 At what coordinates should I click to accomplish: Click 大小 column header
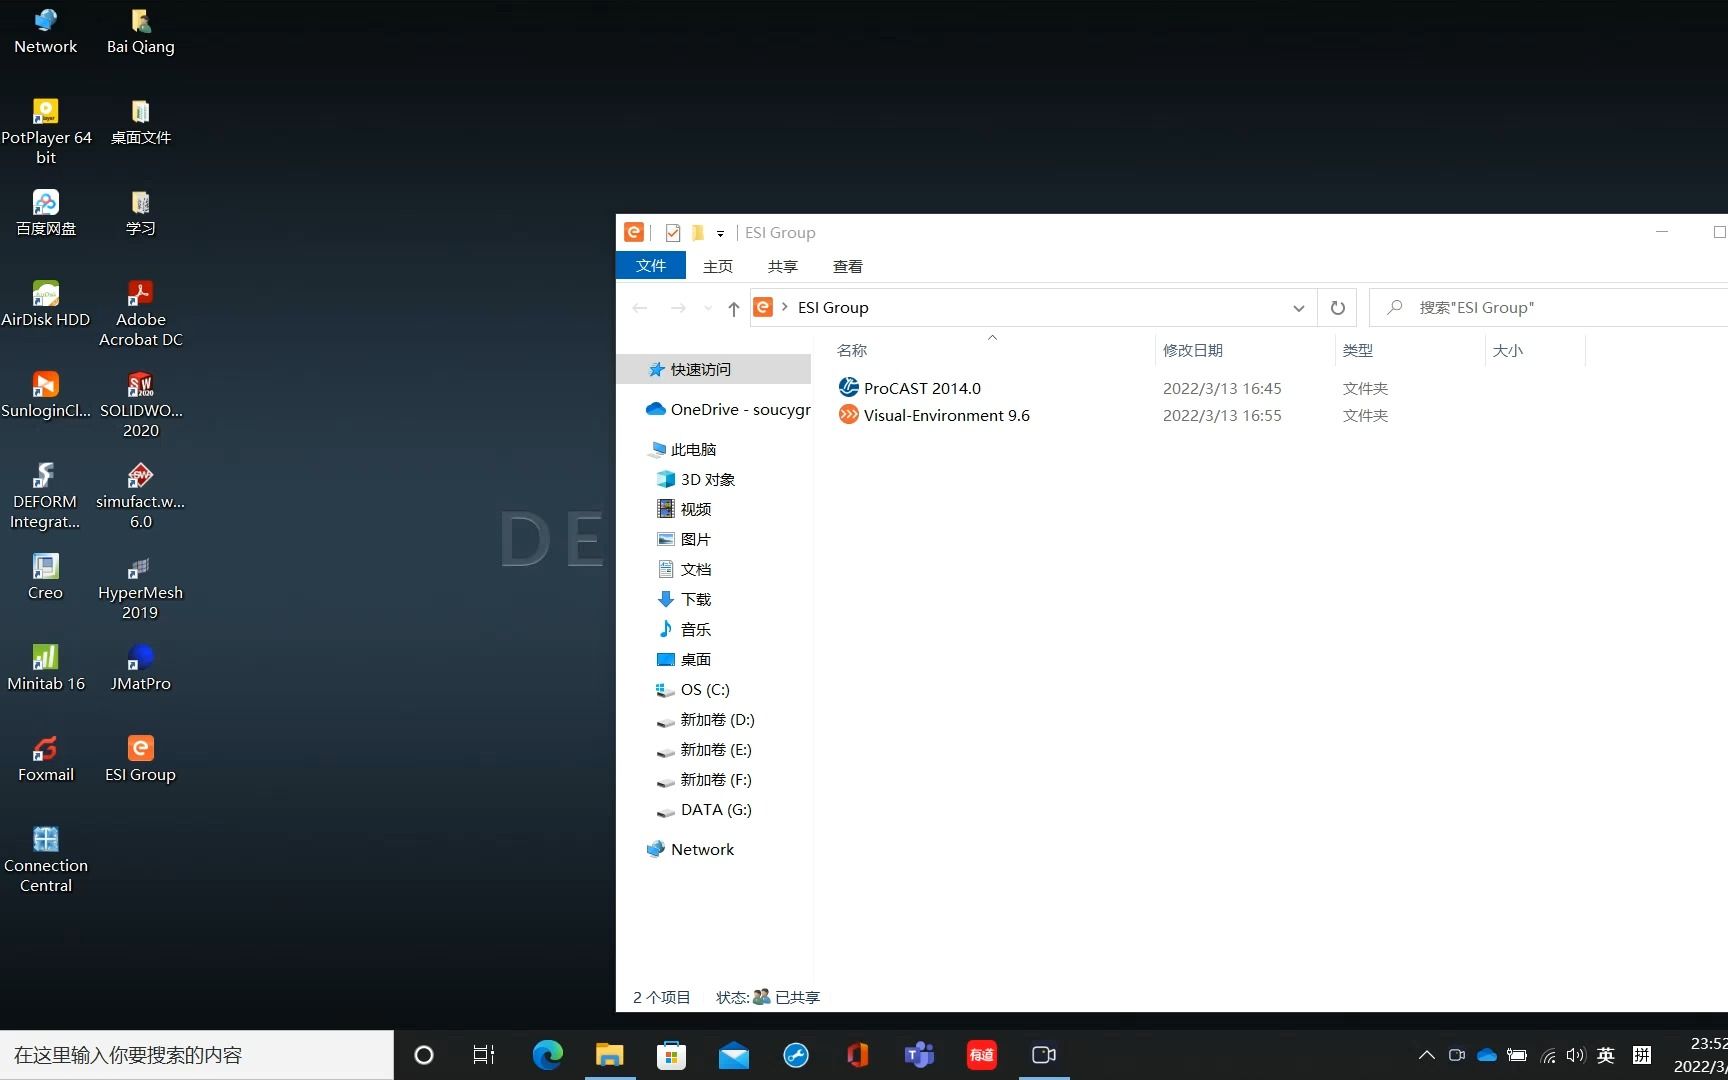pyautogui.click(x=1508, y=350)
